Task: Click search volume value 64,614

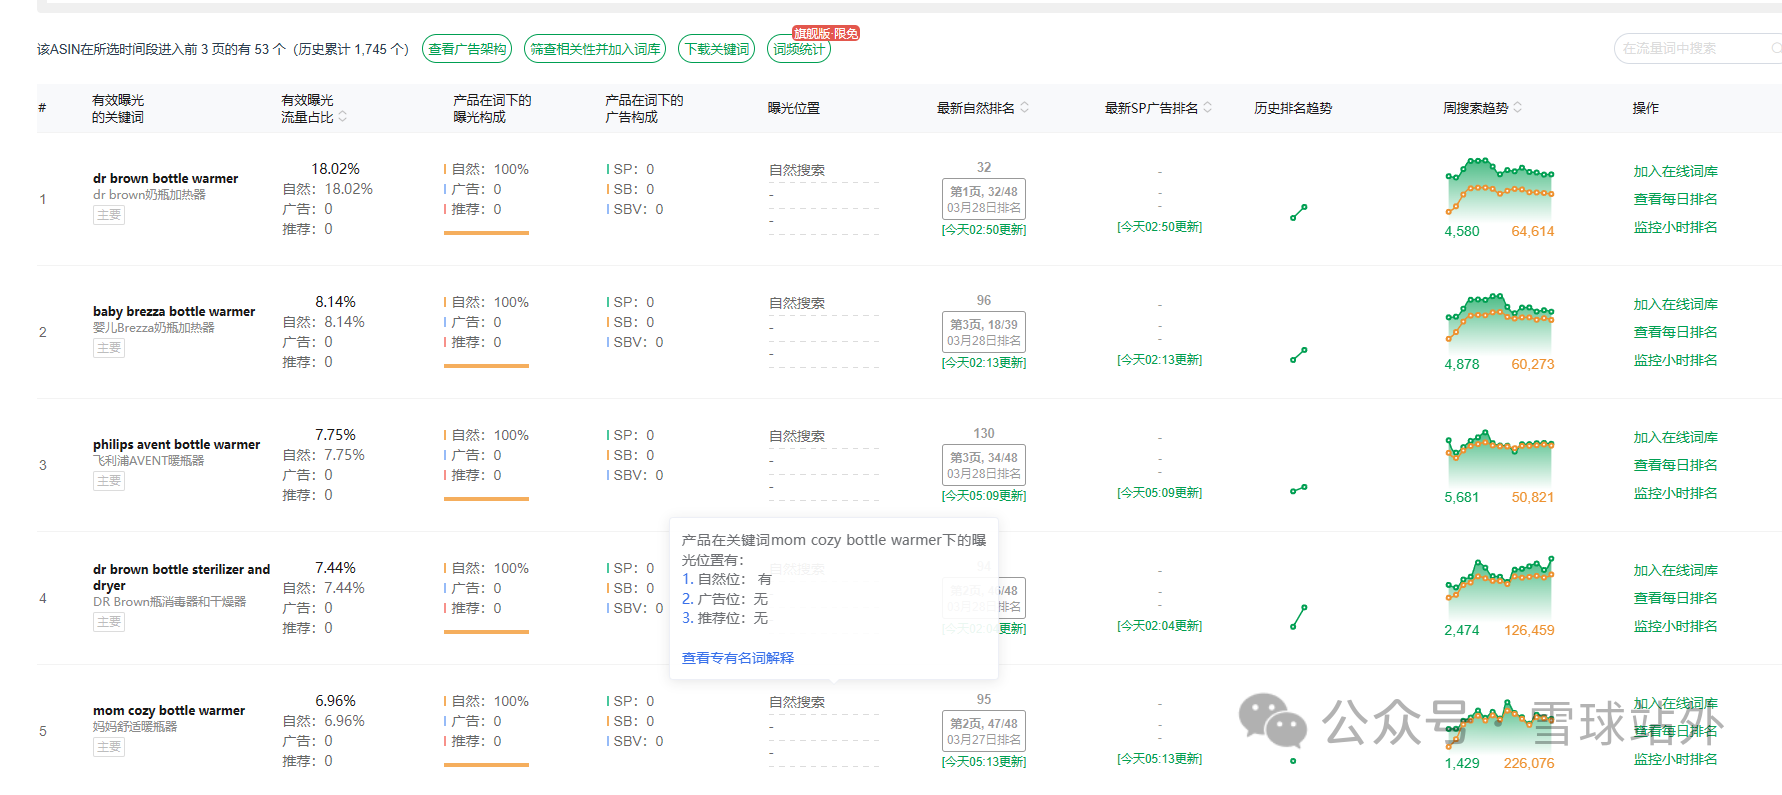Action: click(x=1532, y=232)
